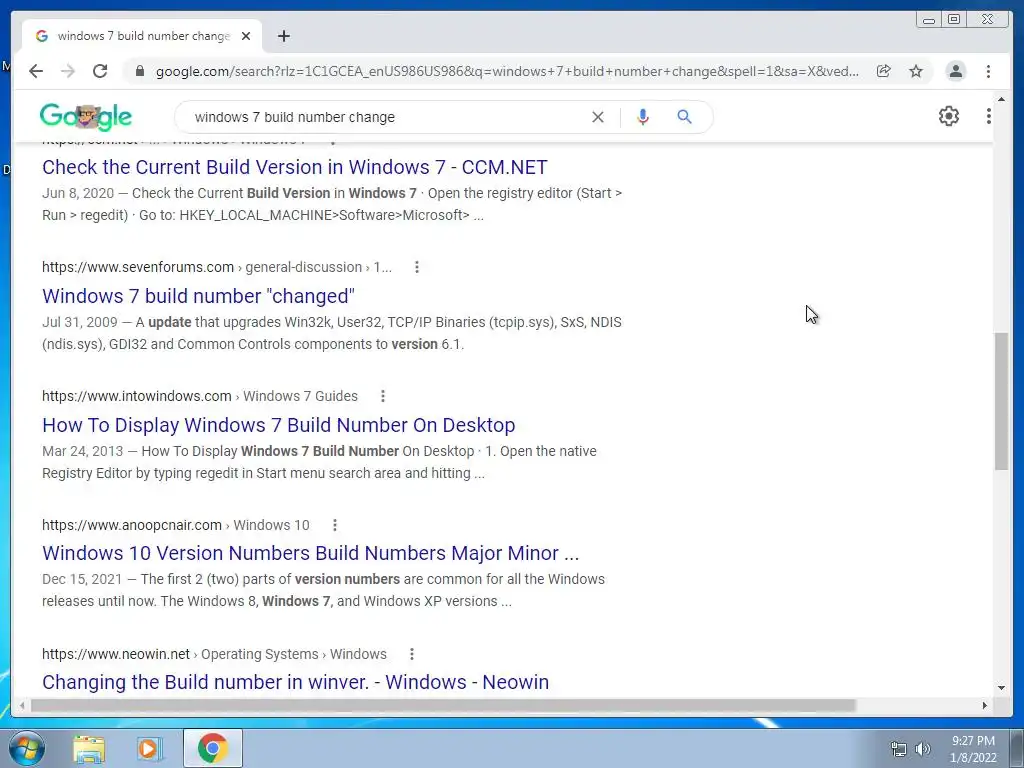Screen dimensions: 1024x768
Task: Click the sevenforums.com URL breadcrumb
Action: 217,267
